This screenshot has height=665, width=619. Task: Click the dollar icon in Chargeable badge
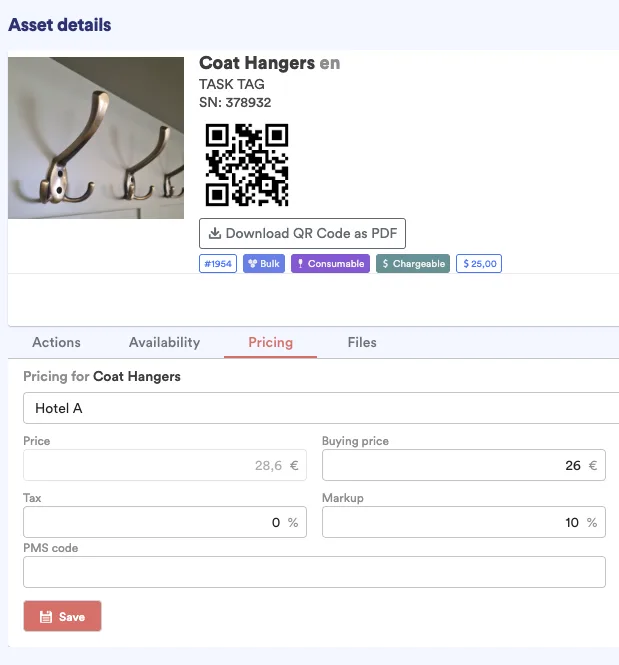pyautogui.click(x=385, y=264)
